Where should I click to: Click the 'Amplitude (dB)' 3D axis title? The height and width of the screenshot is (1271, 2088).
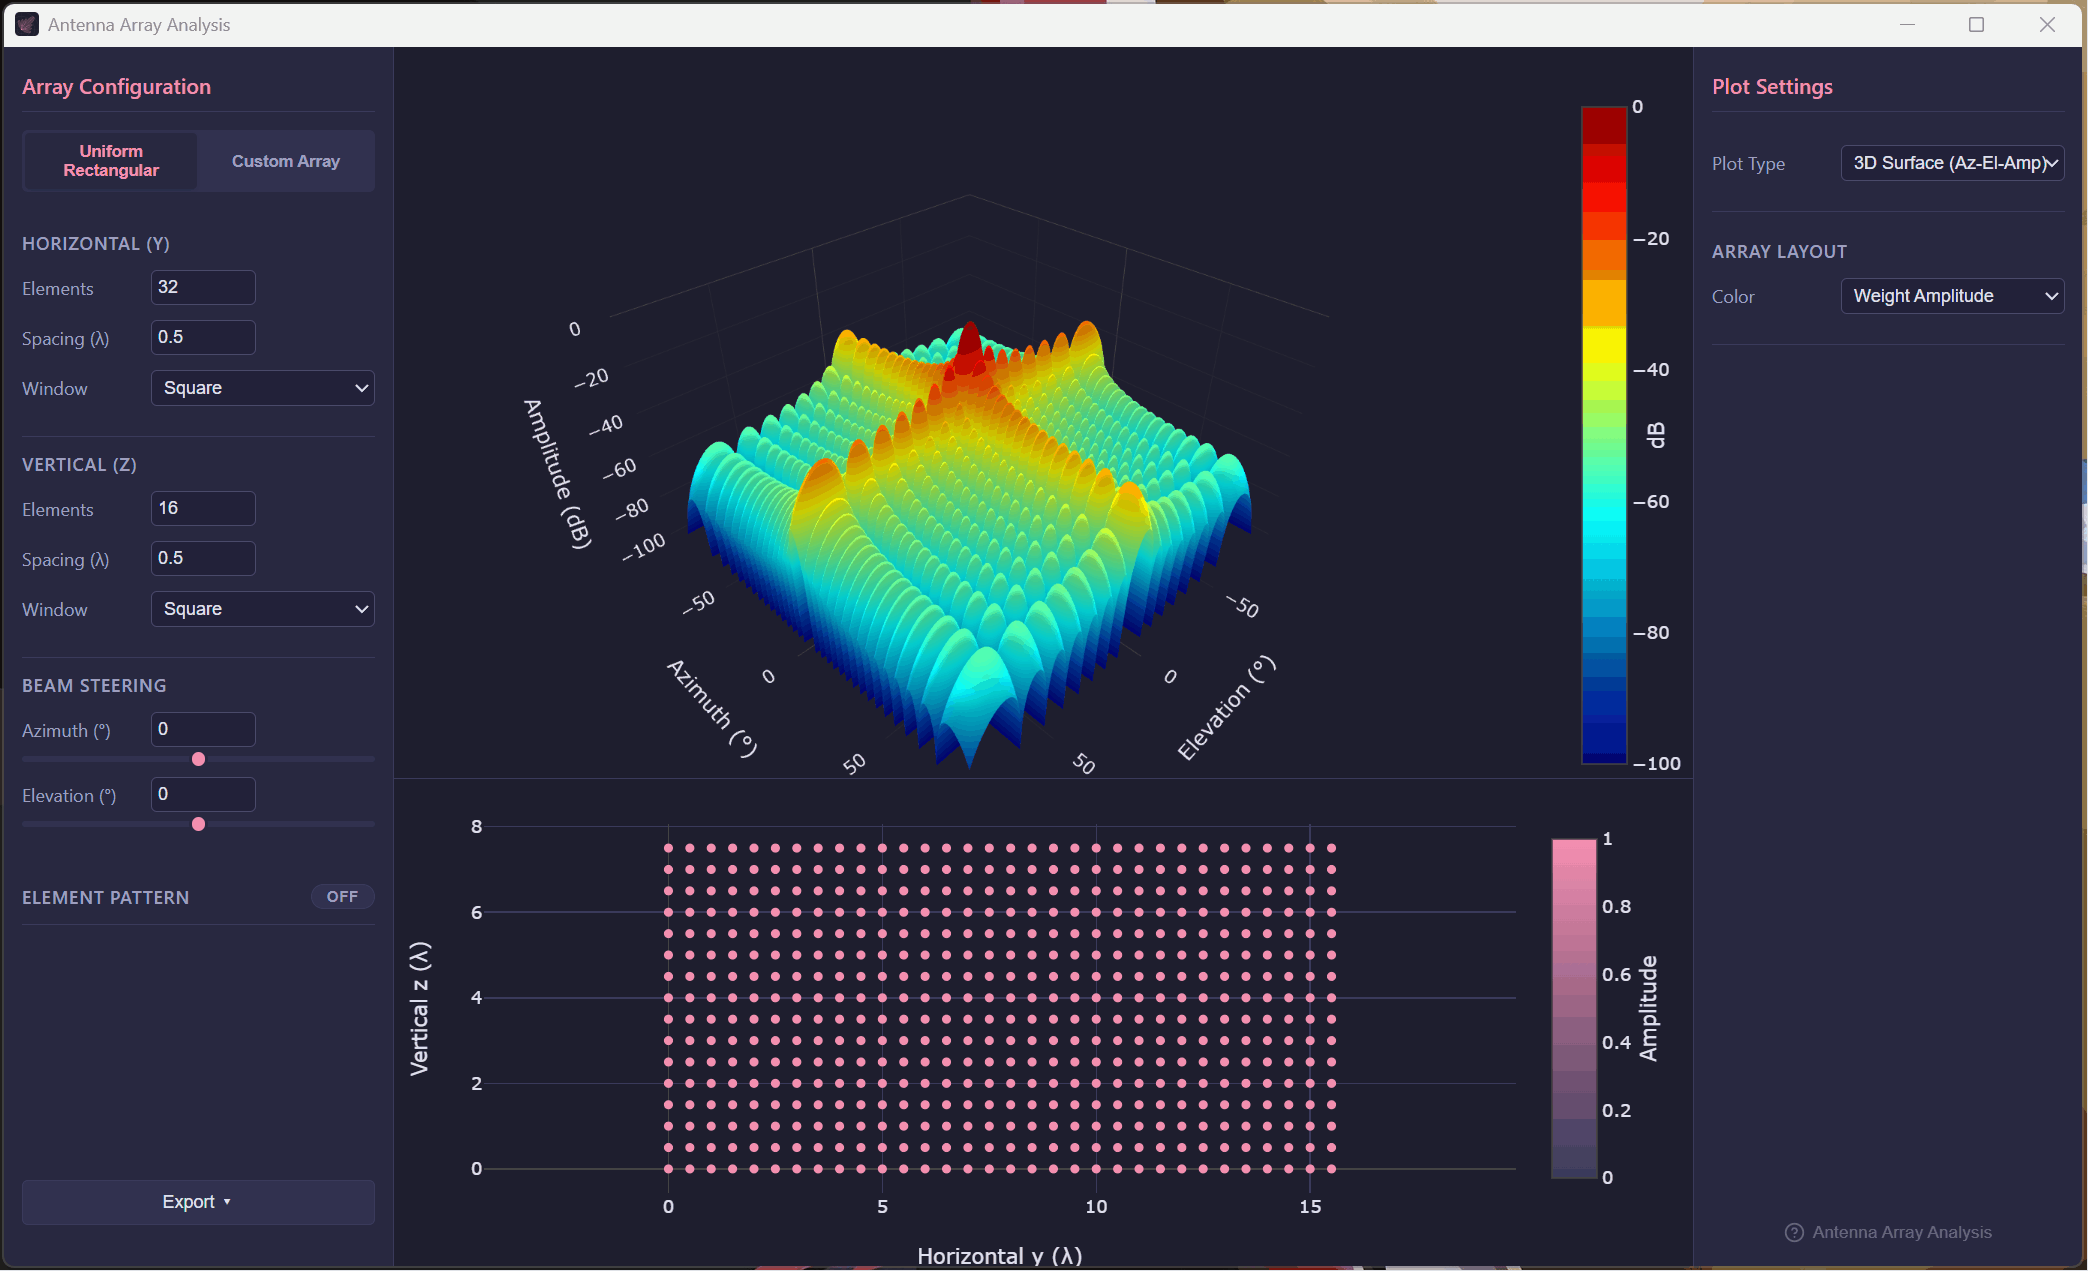click(x=558, y=474)
